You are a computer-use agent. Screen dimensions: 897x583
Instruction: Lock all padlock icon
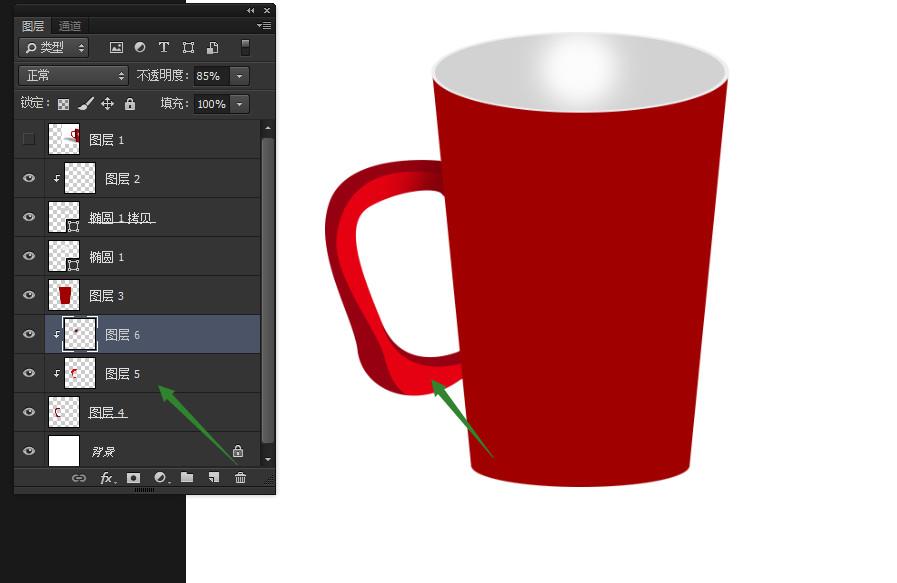coord(130,104)
